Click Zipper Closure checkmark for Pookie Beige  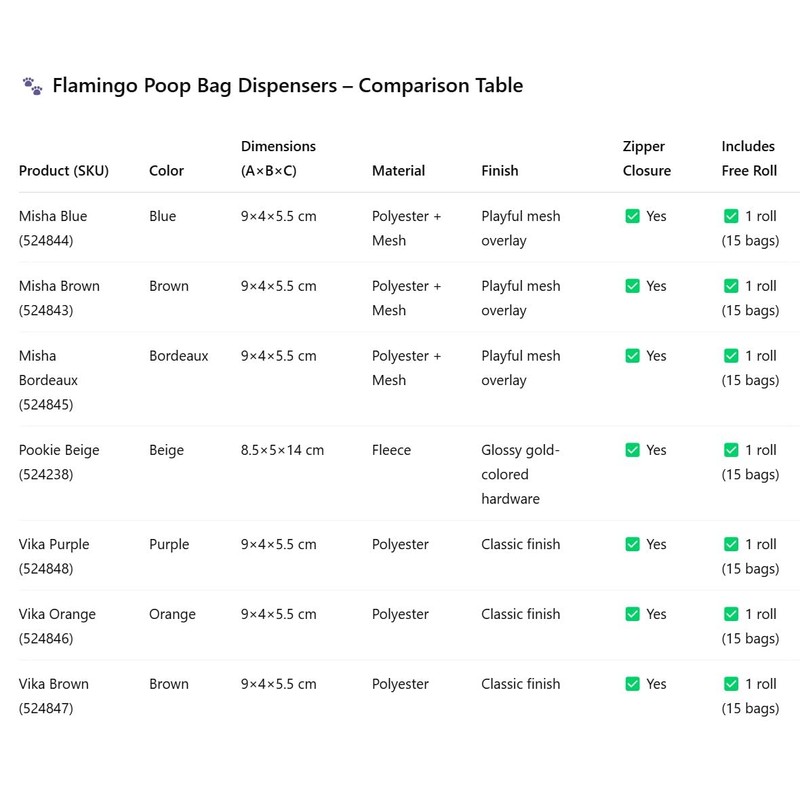point(632,450)
